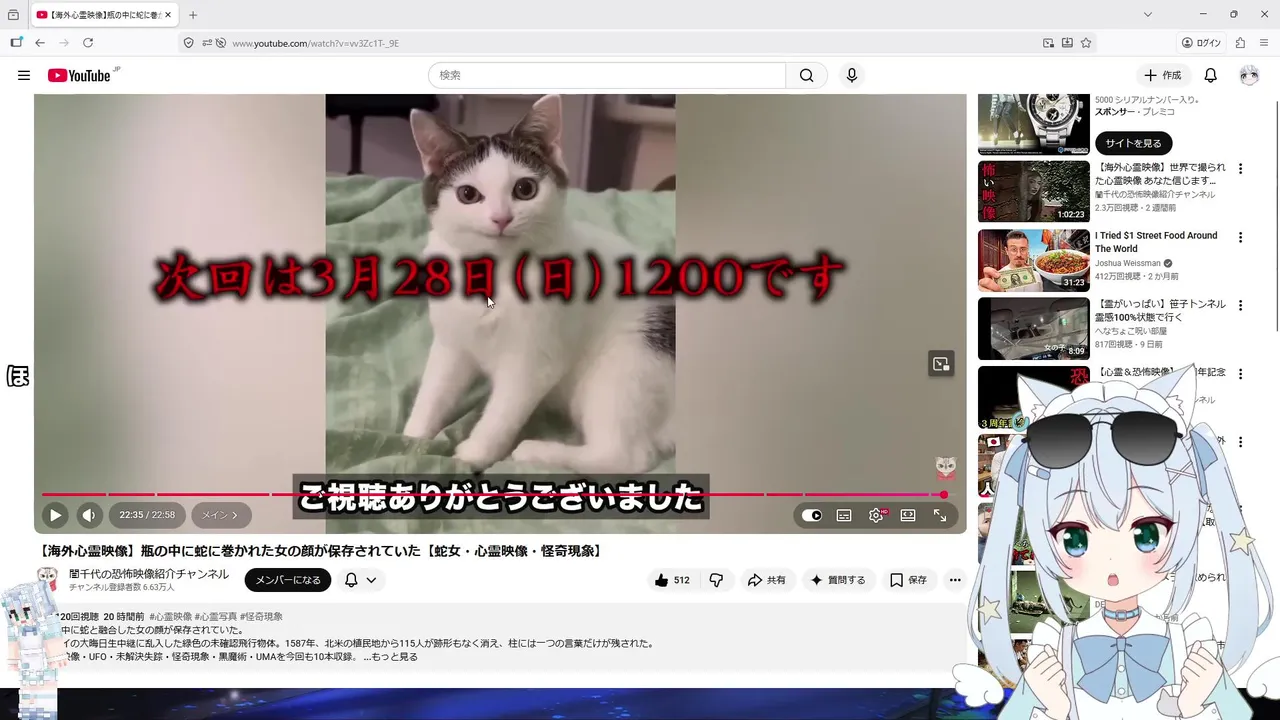Click the page scrollbar
Viewport: 1280px width, 720px height.
point(1275,215)
